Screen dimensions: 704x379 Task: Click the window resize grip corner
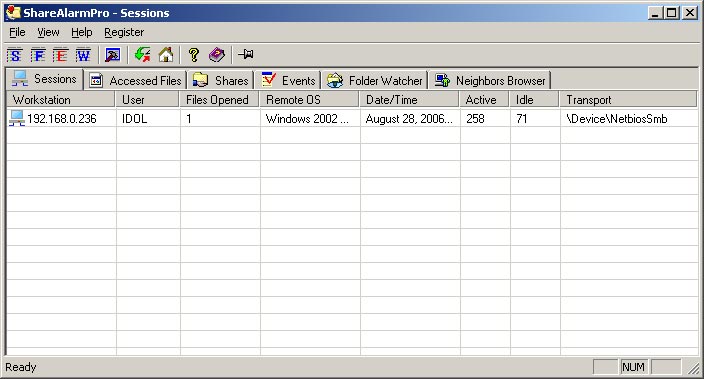click(694, 368)
